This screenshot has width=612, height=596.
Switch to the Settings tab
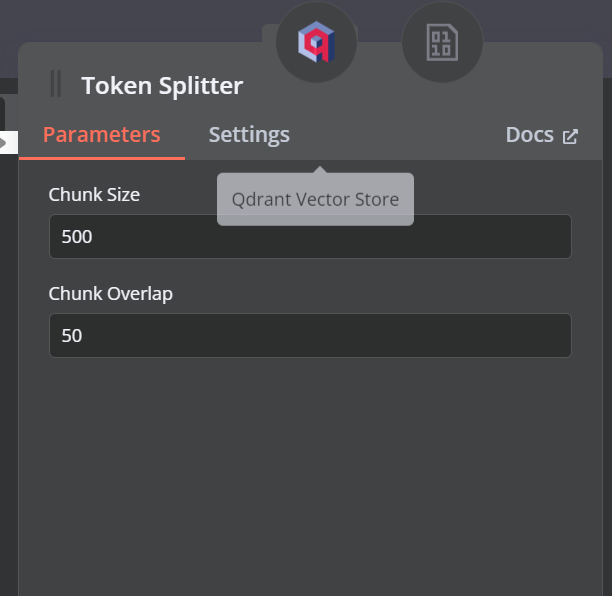(x=249, y=135)
